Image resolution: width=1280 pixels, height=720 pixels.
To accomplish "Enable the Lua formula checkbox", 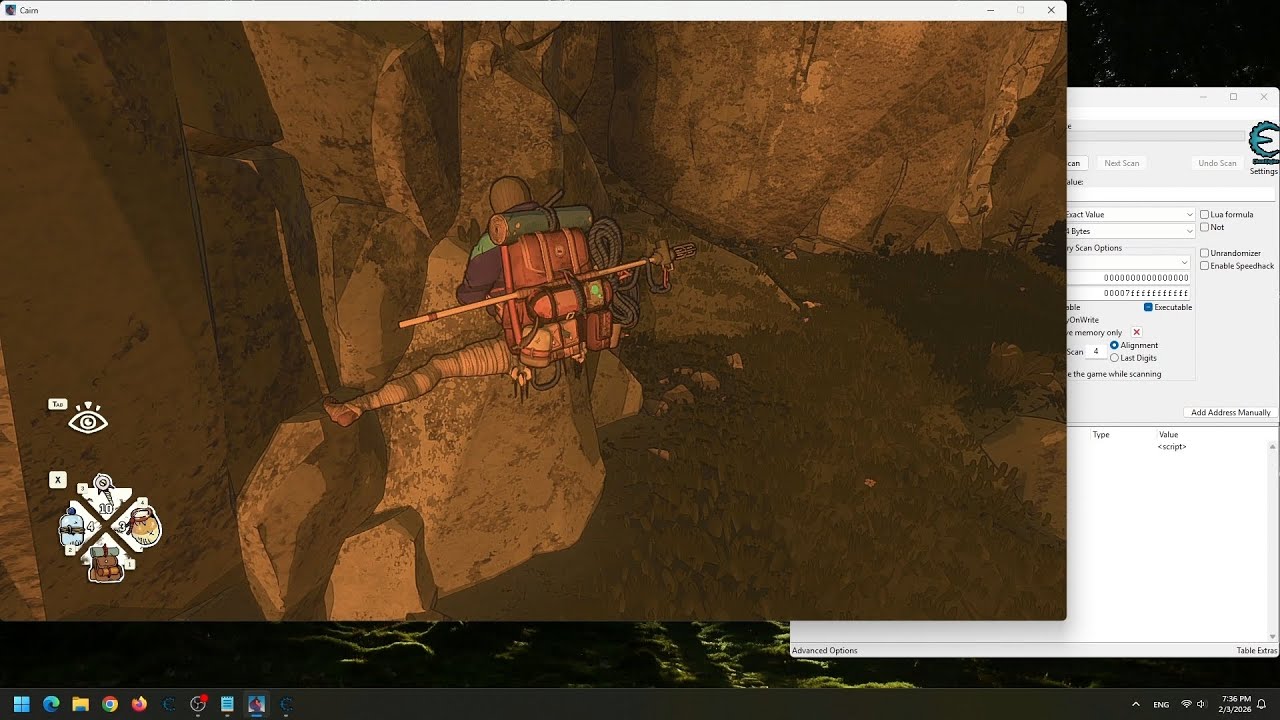I will tap(1204, 215).
